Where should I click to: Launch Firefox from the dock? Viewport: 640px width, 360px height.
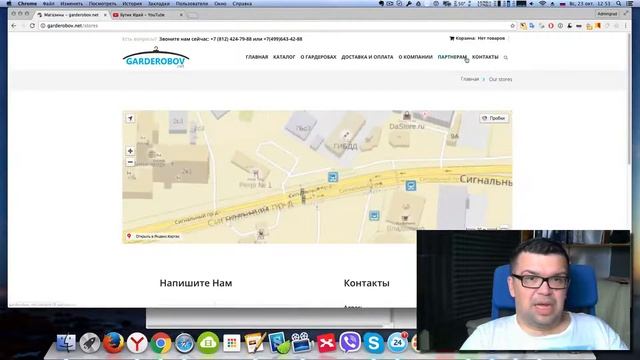113,343
